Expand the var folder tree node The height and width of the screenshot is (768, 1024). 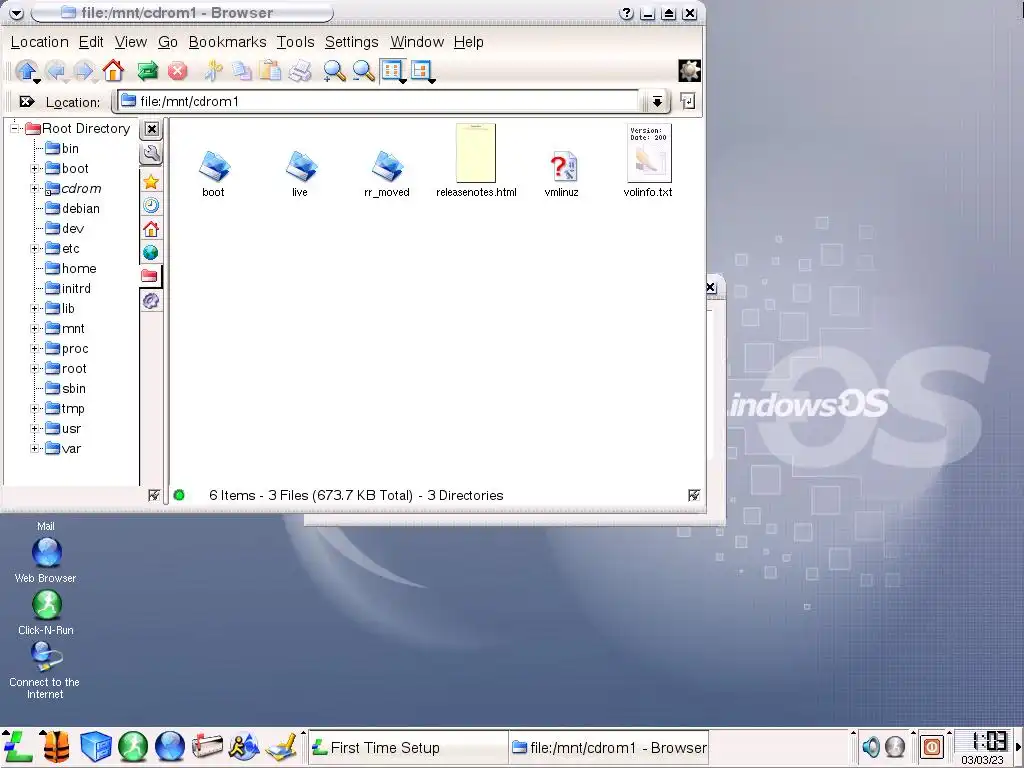pyautogui.click(x=35, y=449)
